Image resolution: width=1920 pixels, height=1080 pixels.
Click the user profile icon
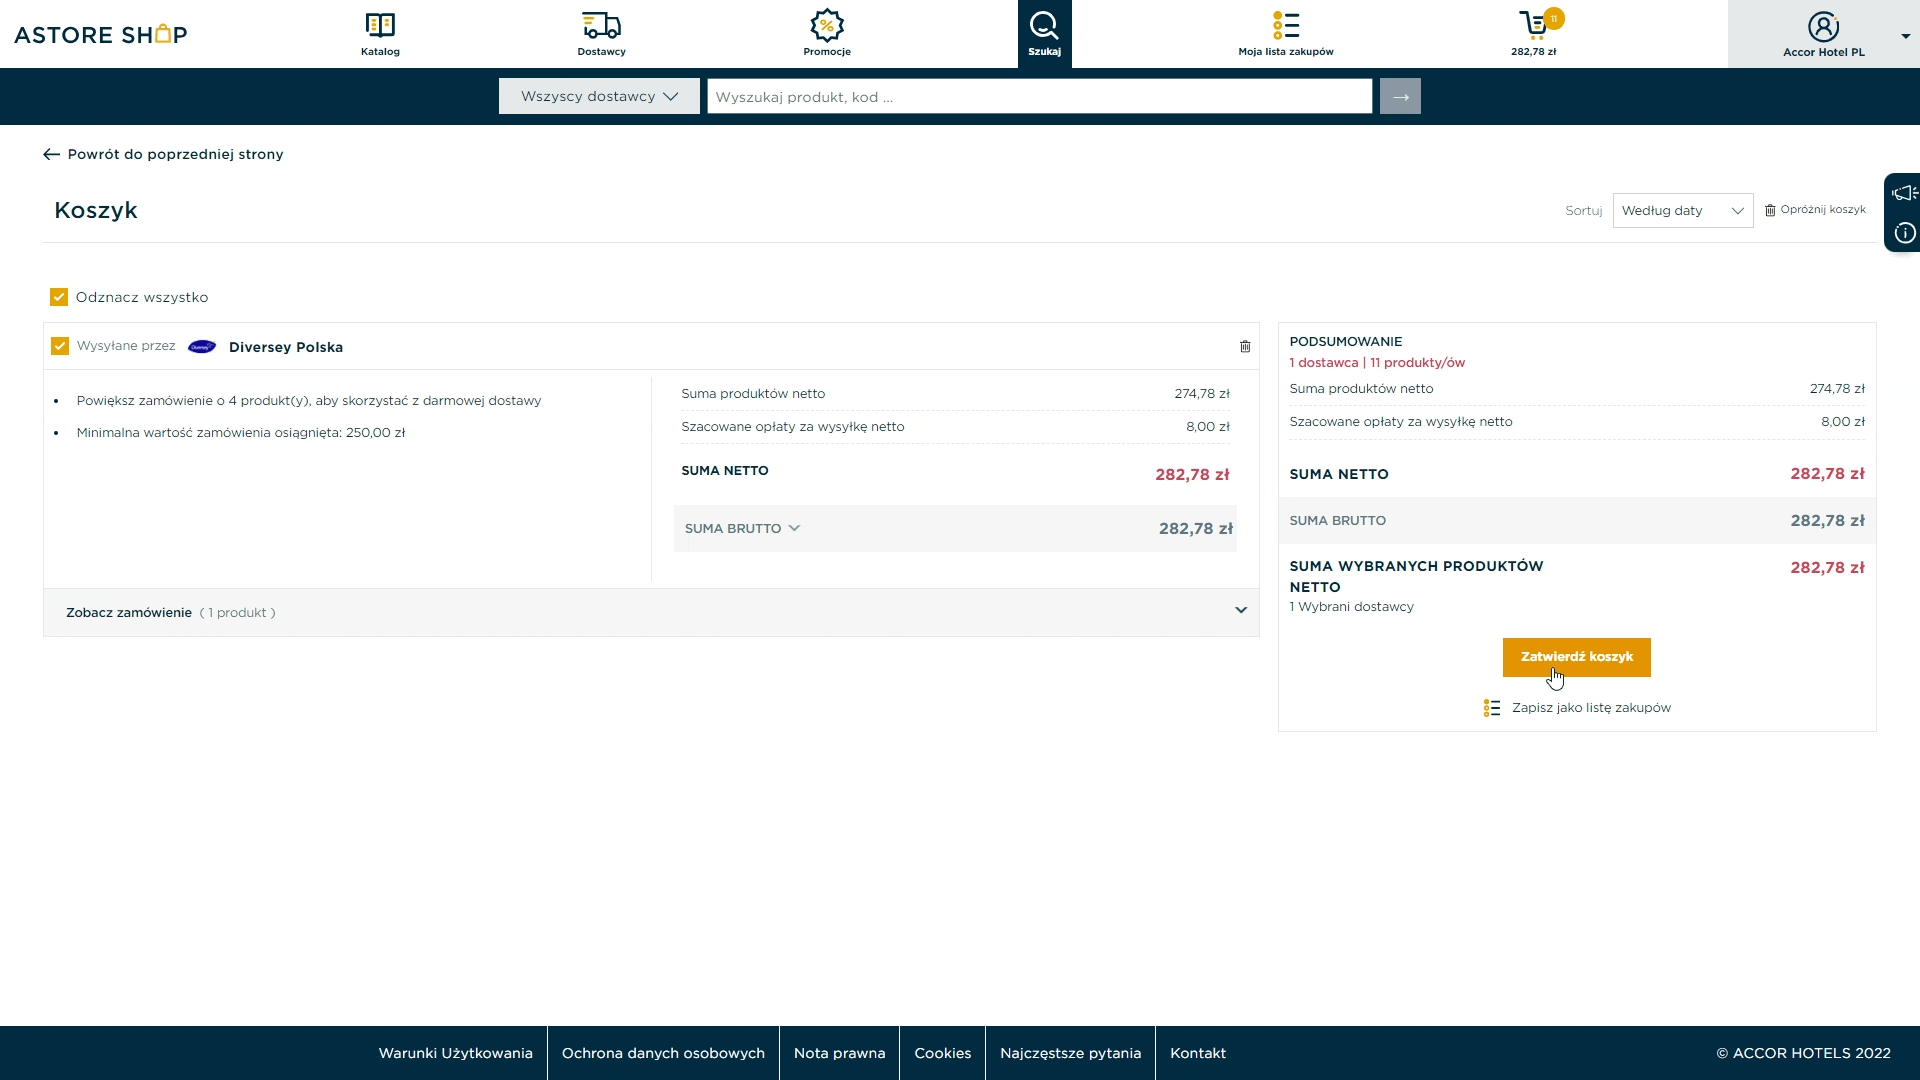coord(1823,26)
